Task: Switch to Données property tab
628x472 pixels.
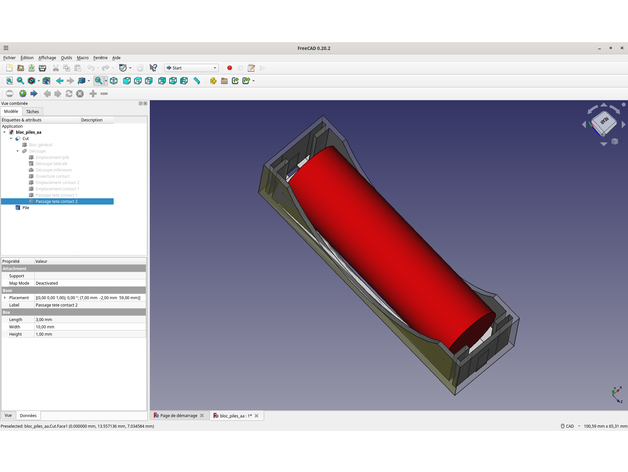Action: [28, 415]
